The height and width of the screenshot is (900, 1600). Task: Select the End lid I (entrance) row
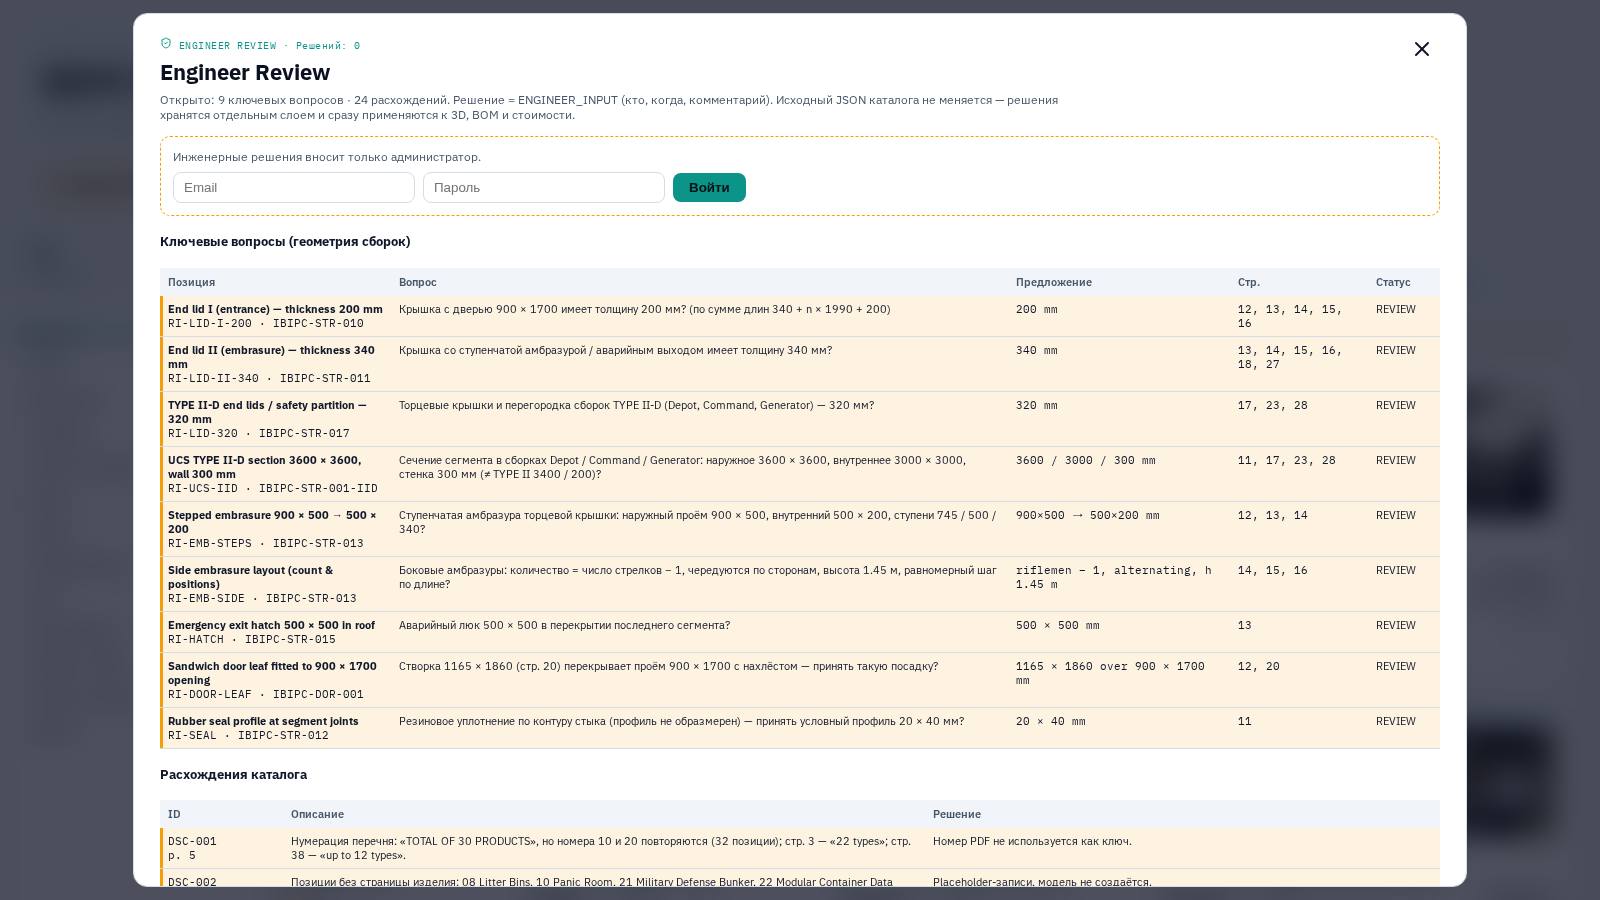tap(800, 316)
